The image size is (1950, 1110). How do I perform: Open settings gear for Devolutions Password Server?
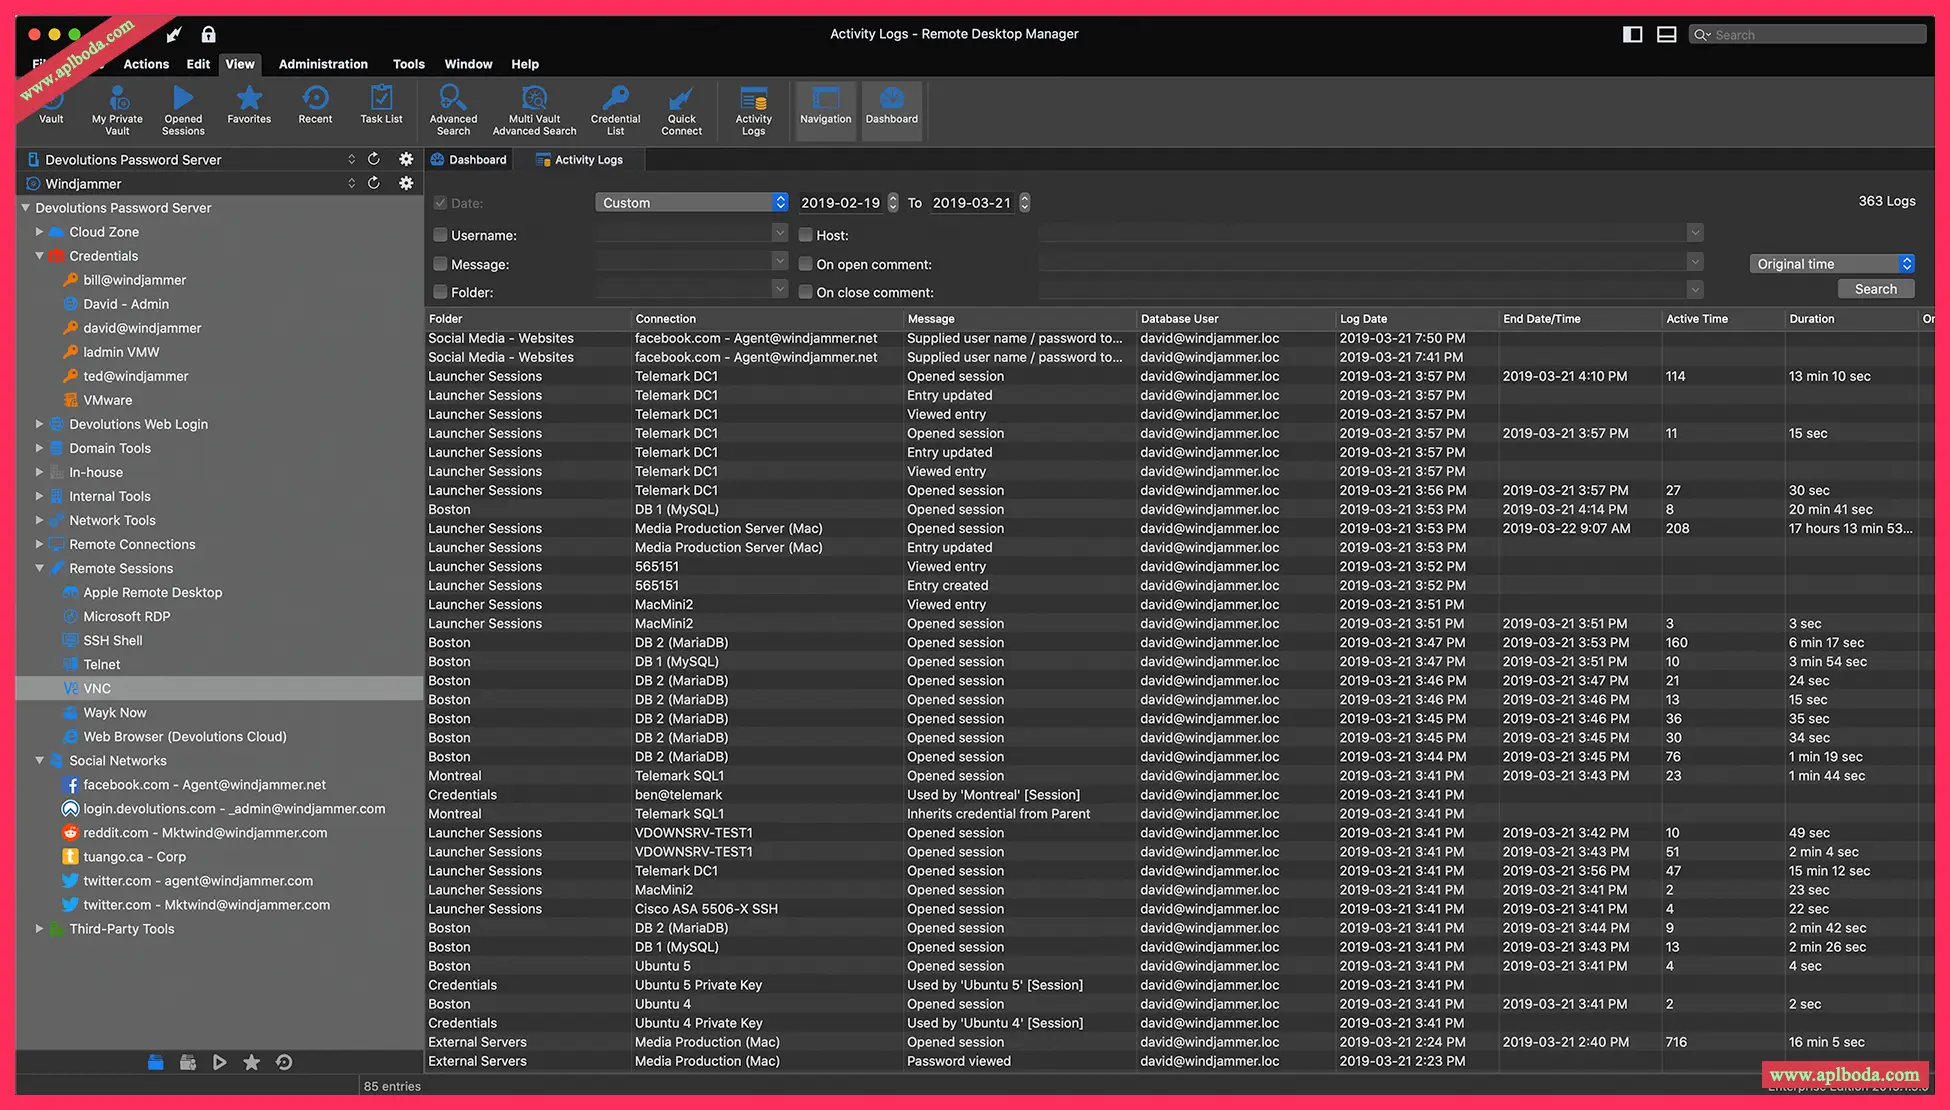click(x=406, y=159)
